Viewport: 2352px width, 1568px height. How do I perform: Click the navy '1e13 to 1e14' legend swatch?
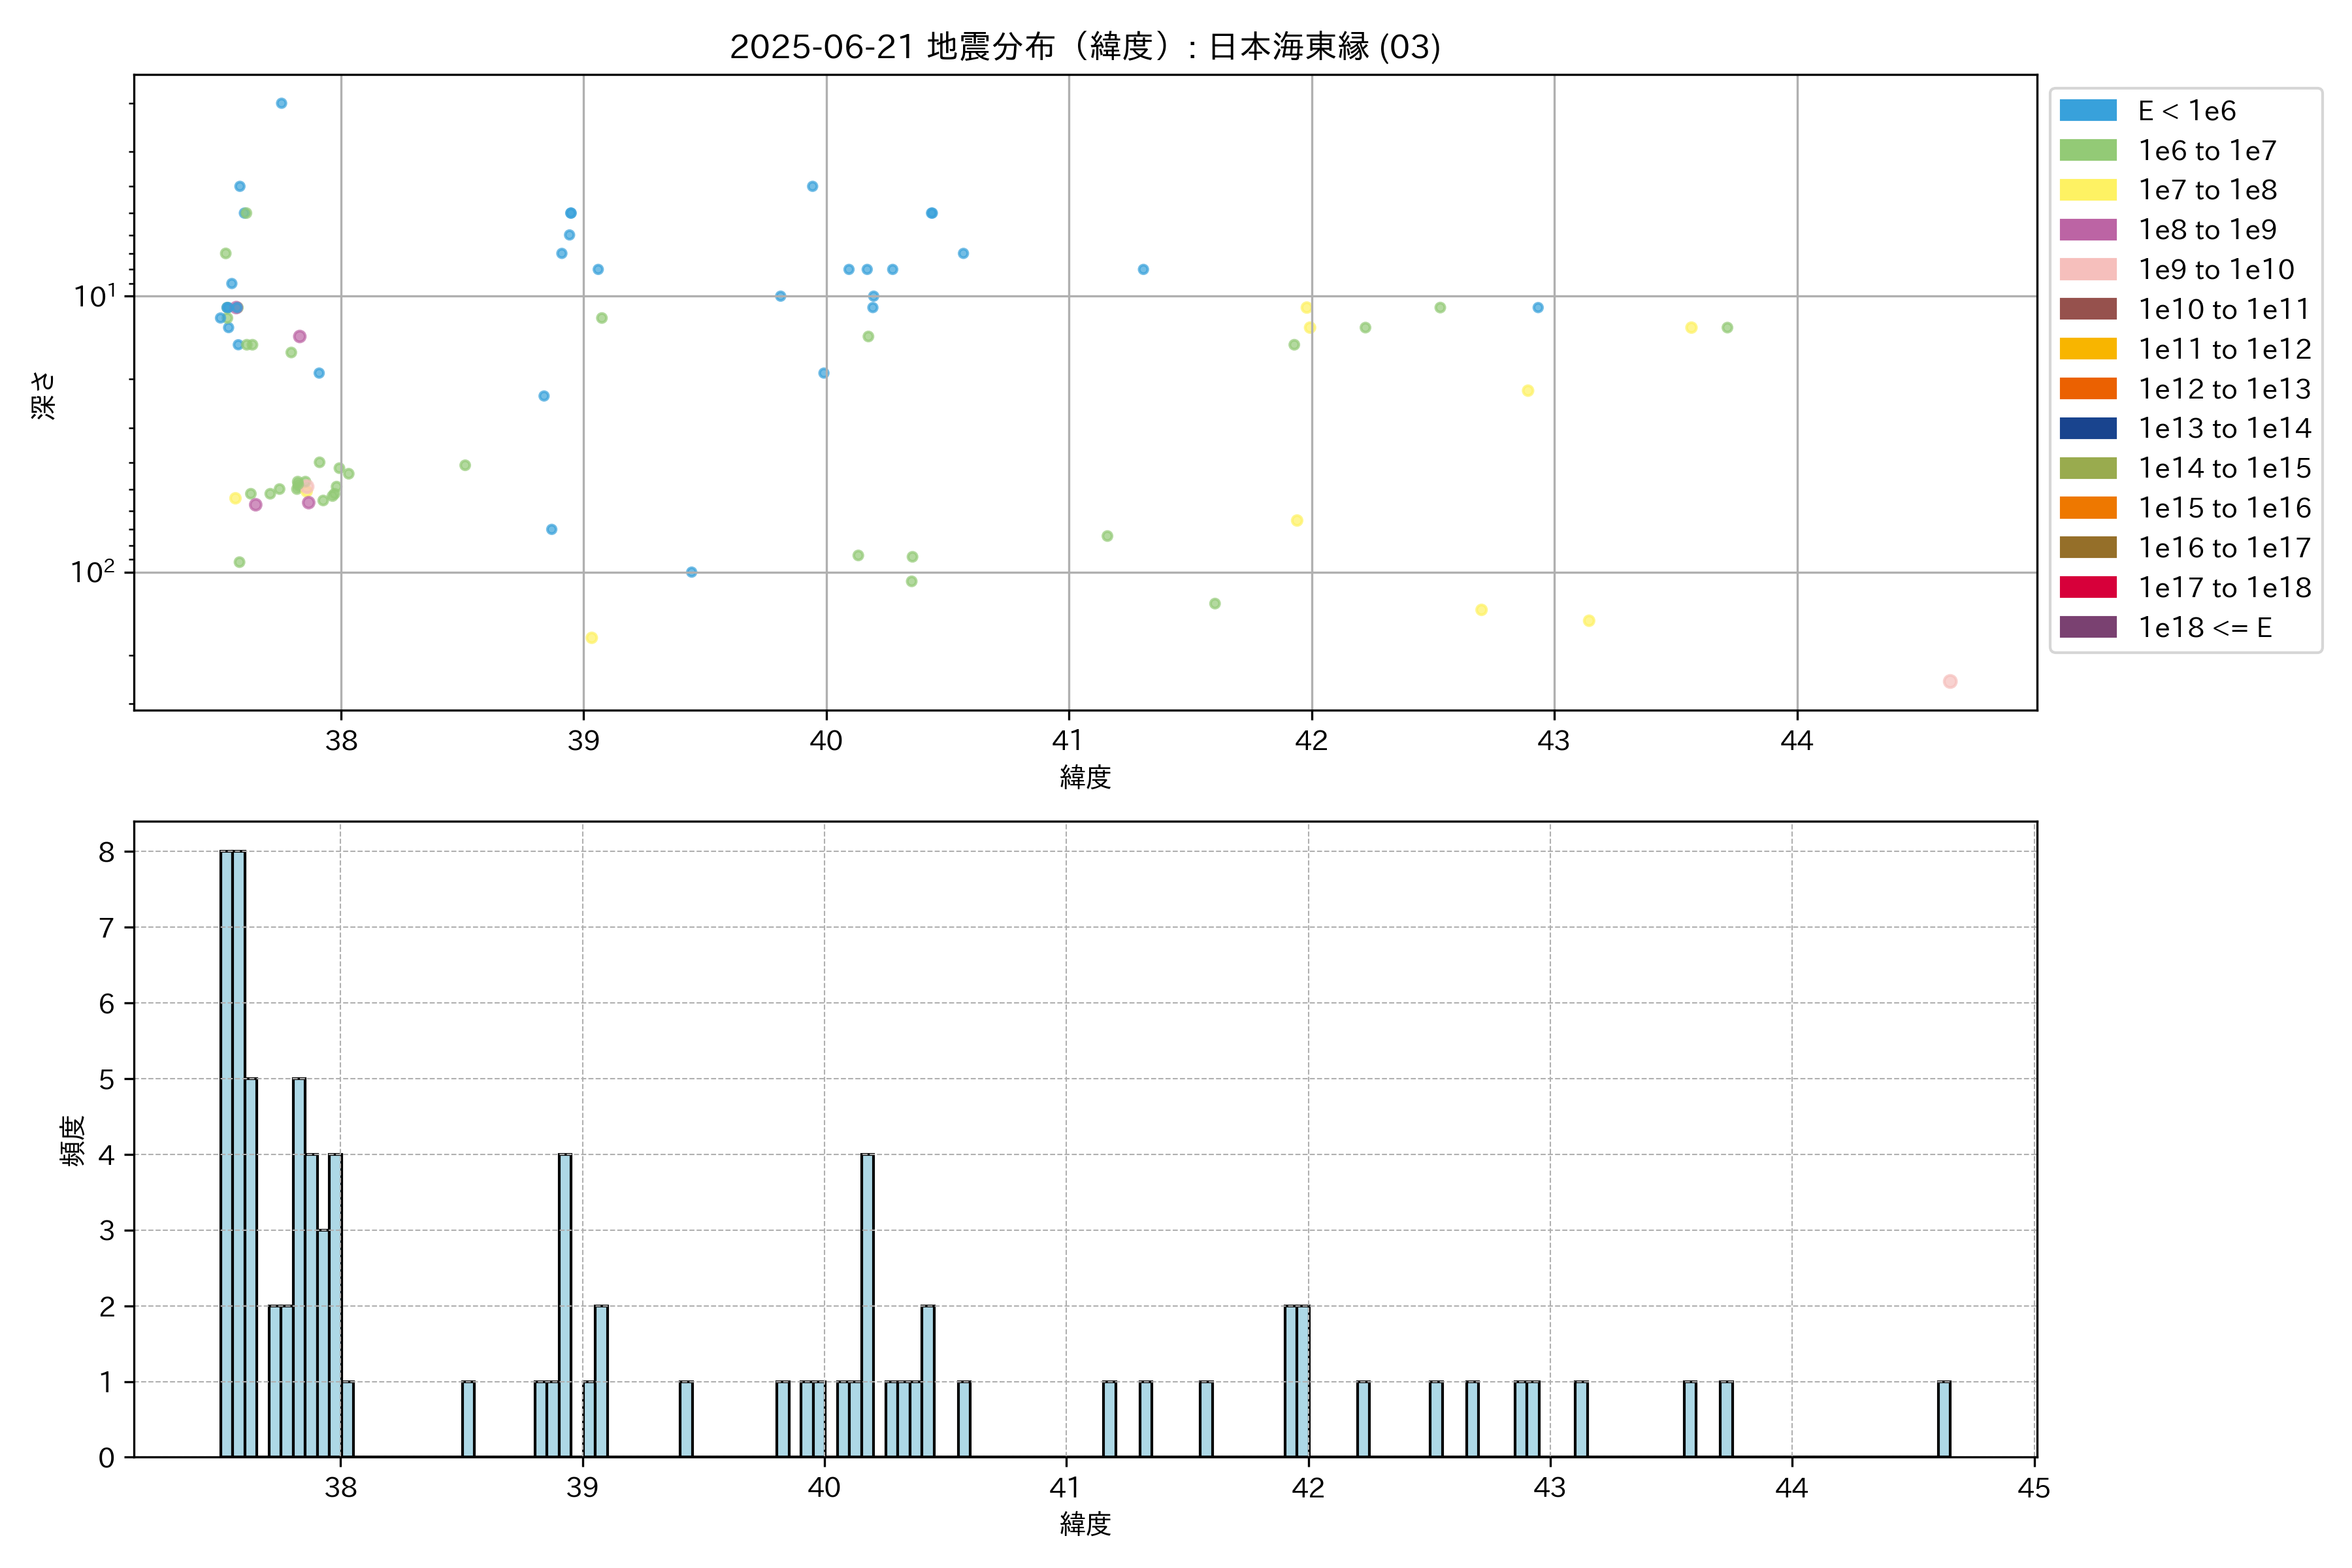point(2087,428)
